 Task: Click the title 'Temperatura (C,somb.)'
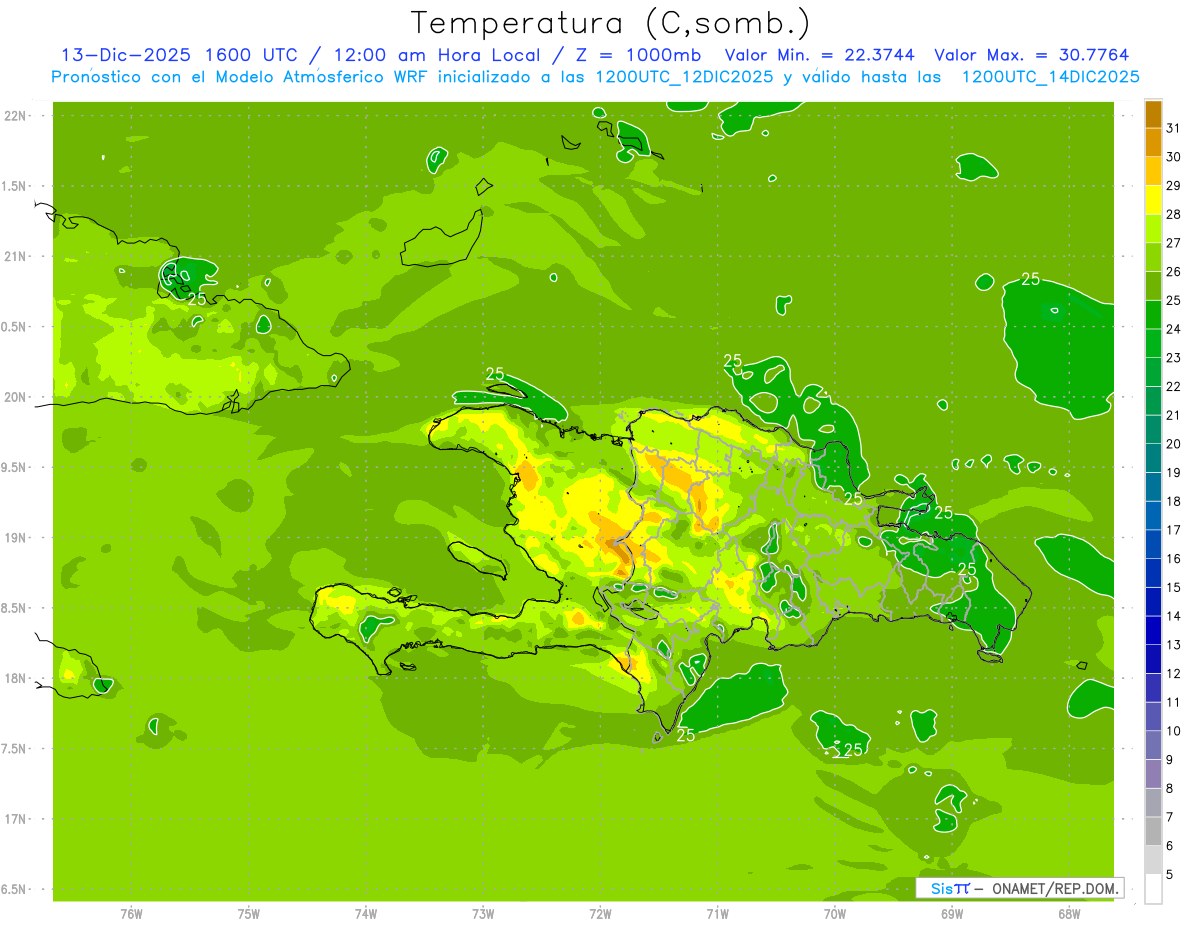click(x=610, y=23)
